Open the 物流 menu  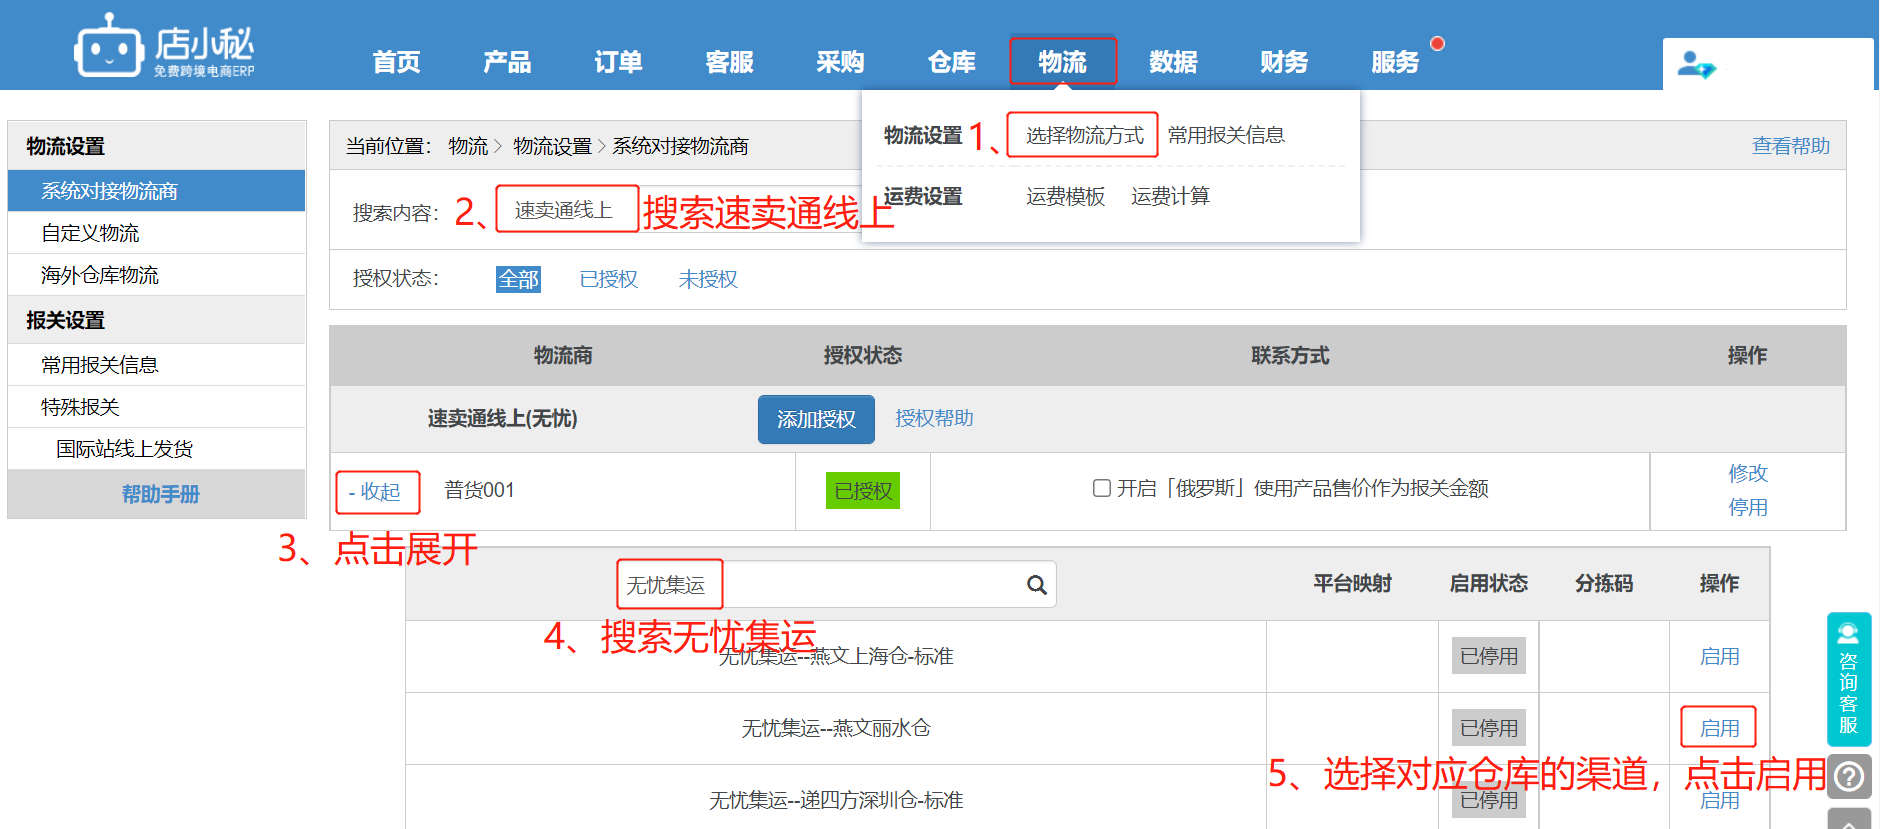[1062, 62]
